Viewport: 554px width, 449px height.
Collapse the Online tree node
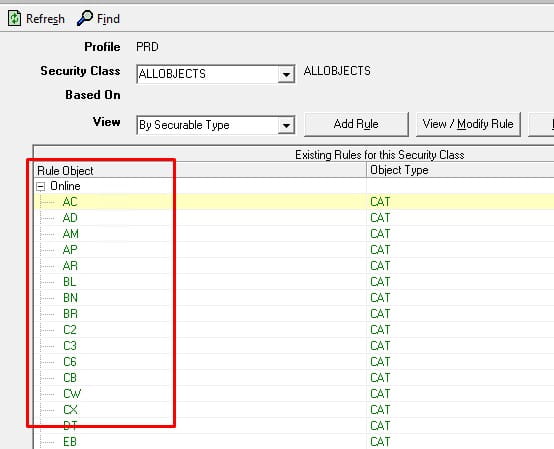pos(41,186)
